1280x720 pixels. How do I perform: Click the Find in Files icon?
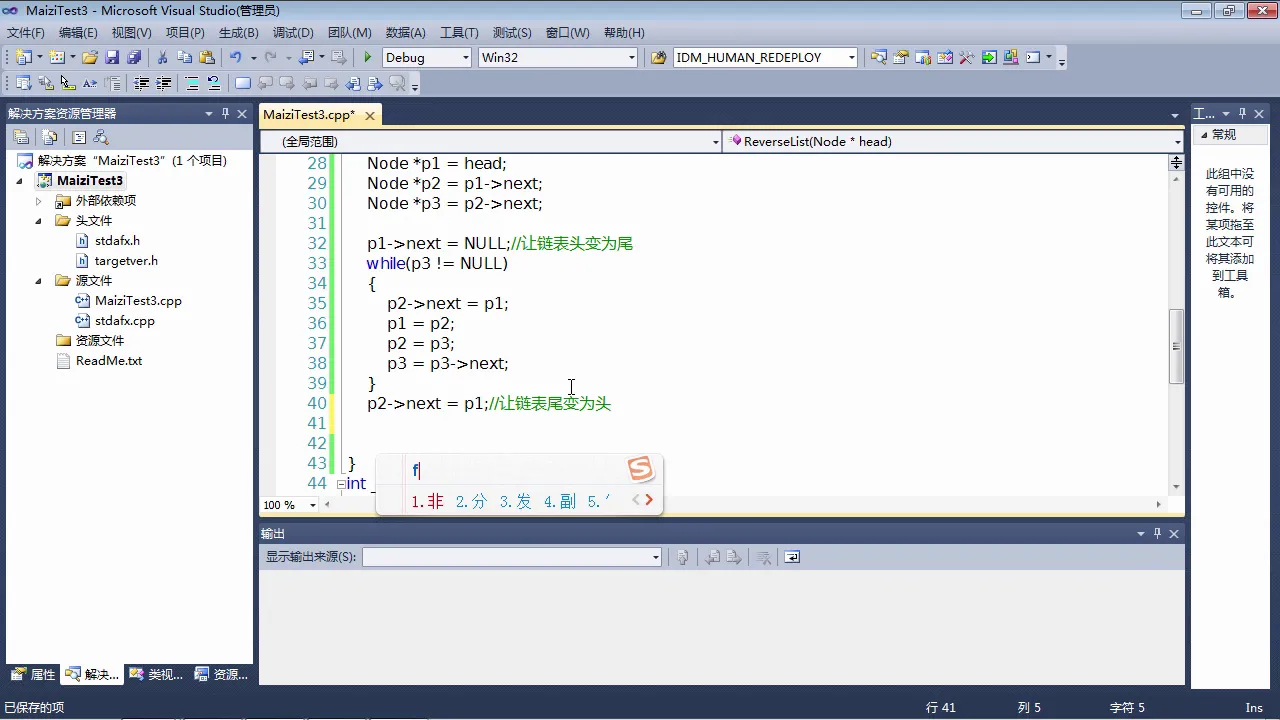point(658,57)
